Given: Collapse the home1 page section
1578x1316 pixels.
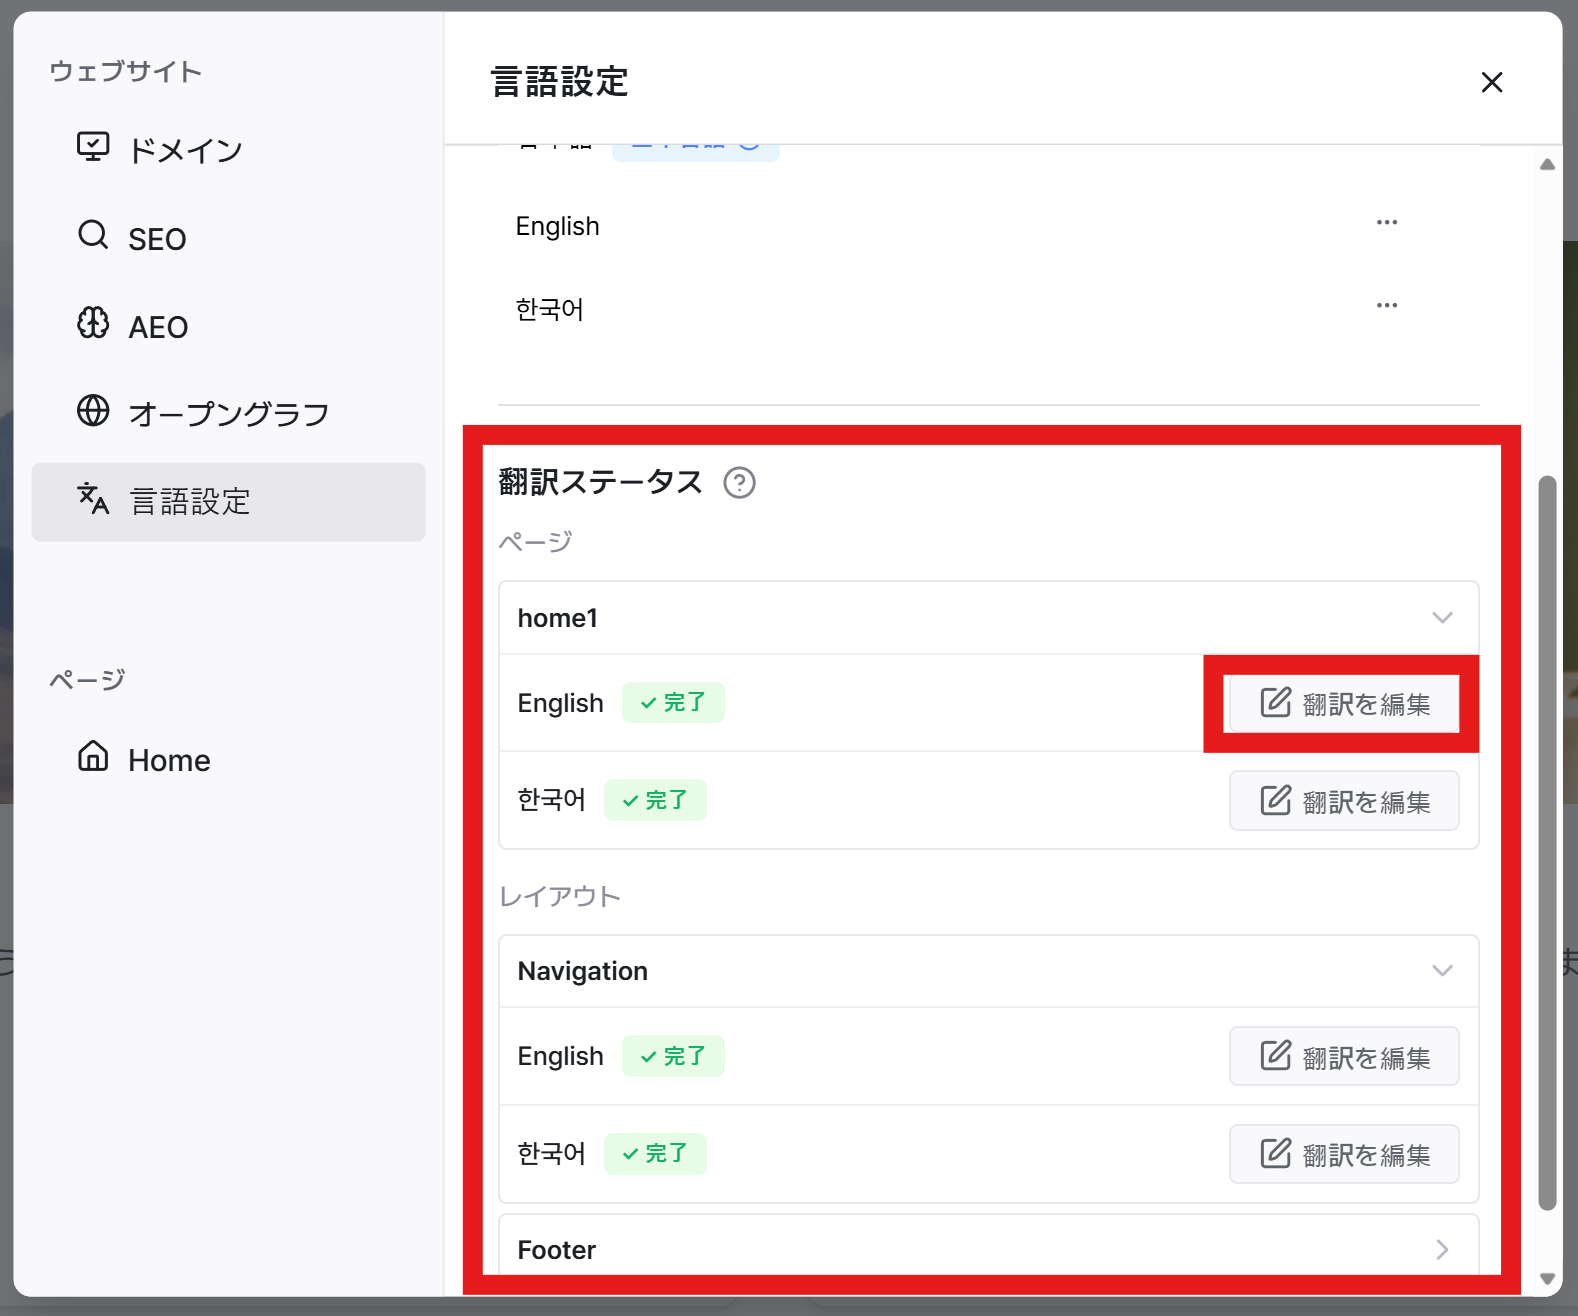Looking at the screenshot, I should [1442, 617].
